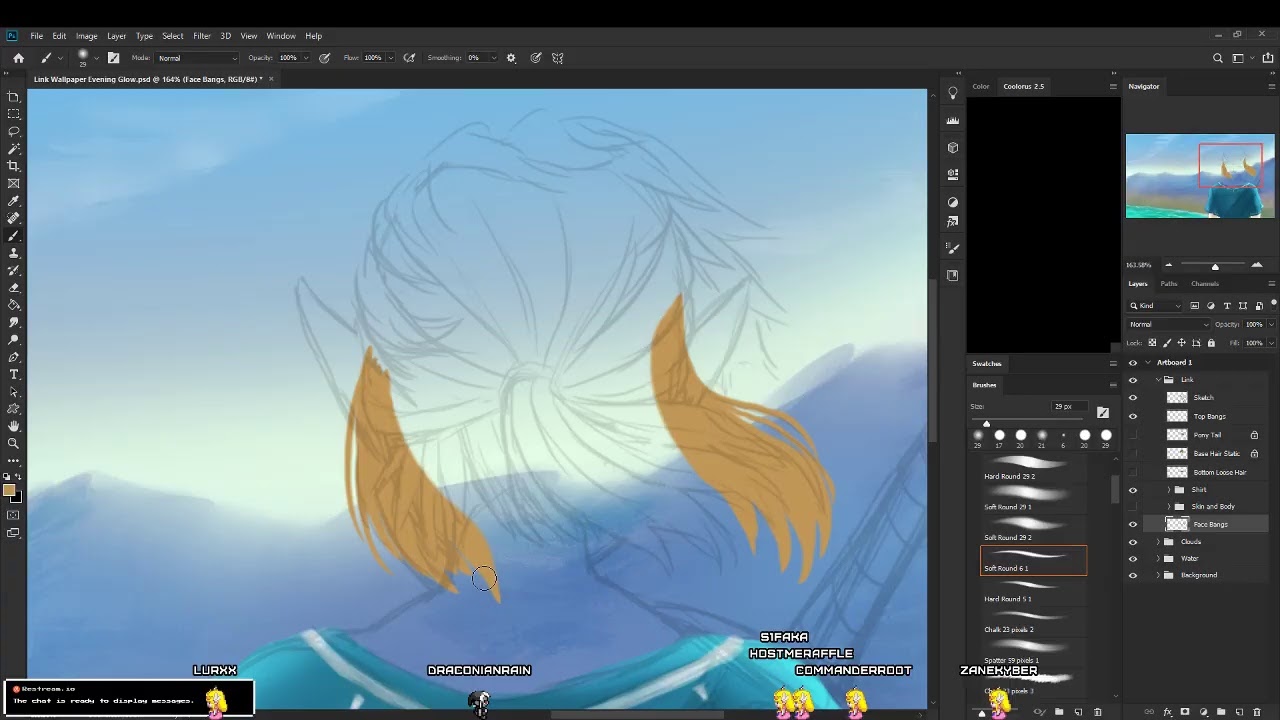Expand the Skin and Body group
This screenshot has width=1280, height=720.
click(x=1169, y=507)
